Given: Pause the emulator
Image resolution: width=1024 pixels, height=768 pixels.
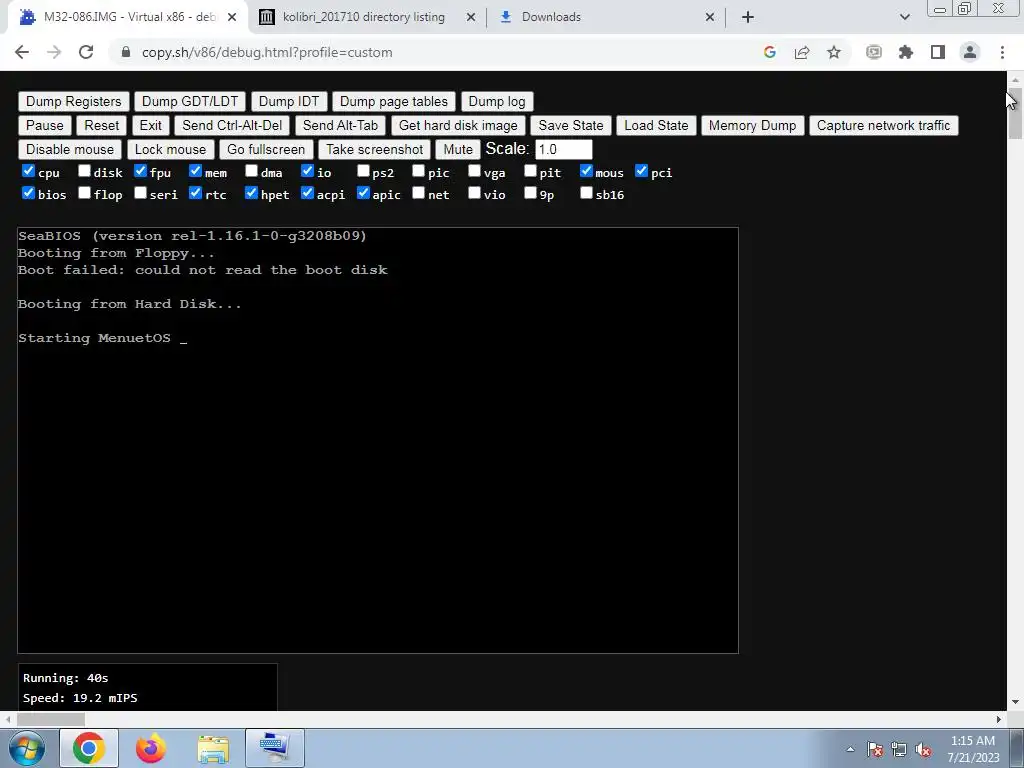Looking at the screenshot, I should [x=44, y=125].
